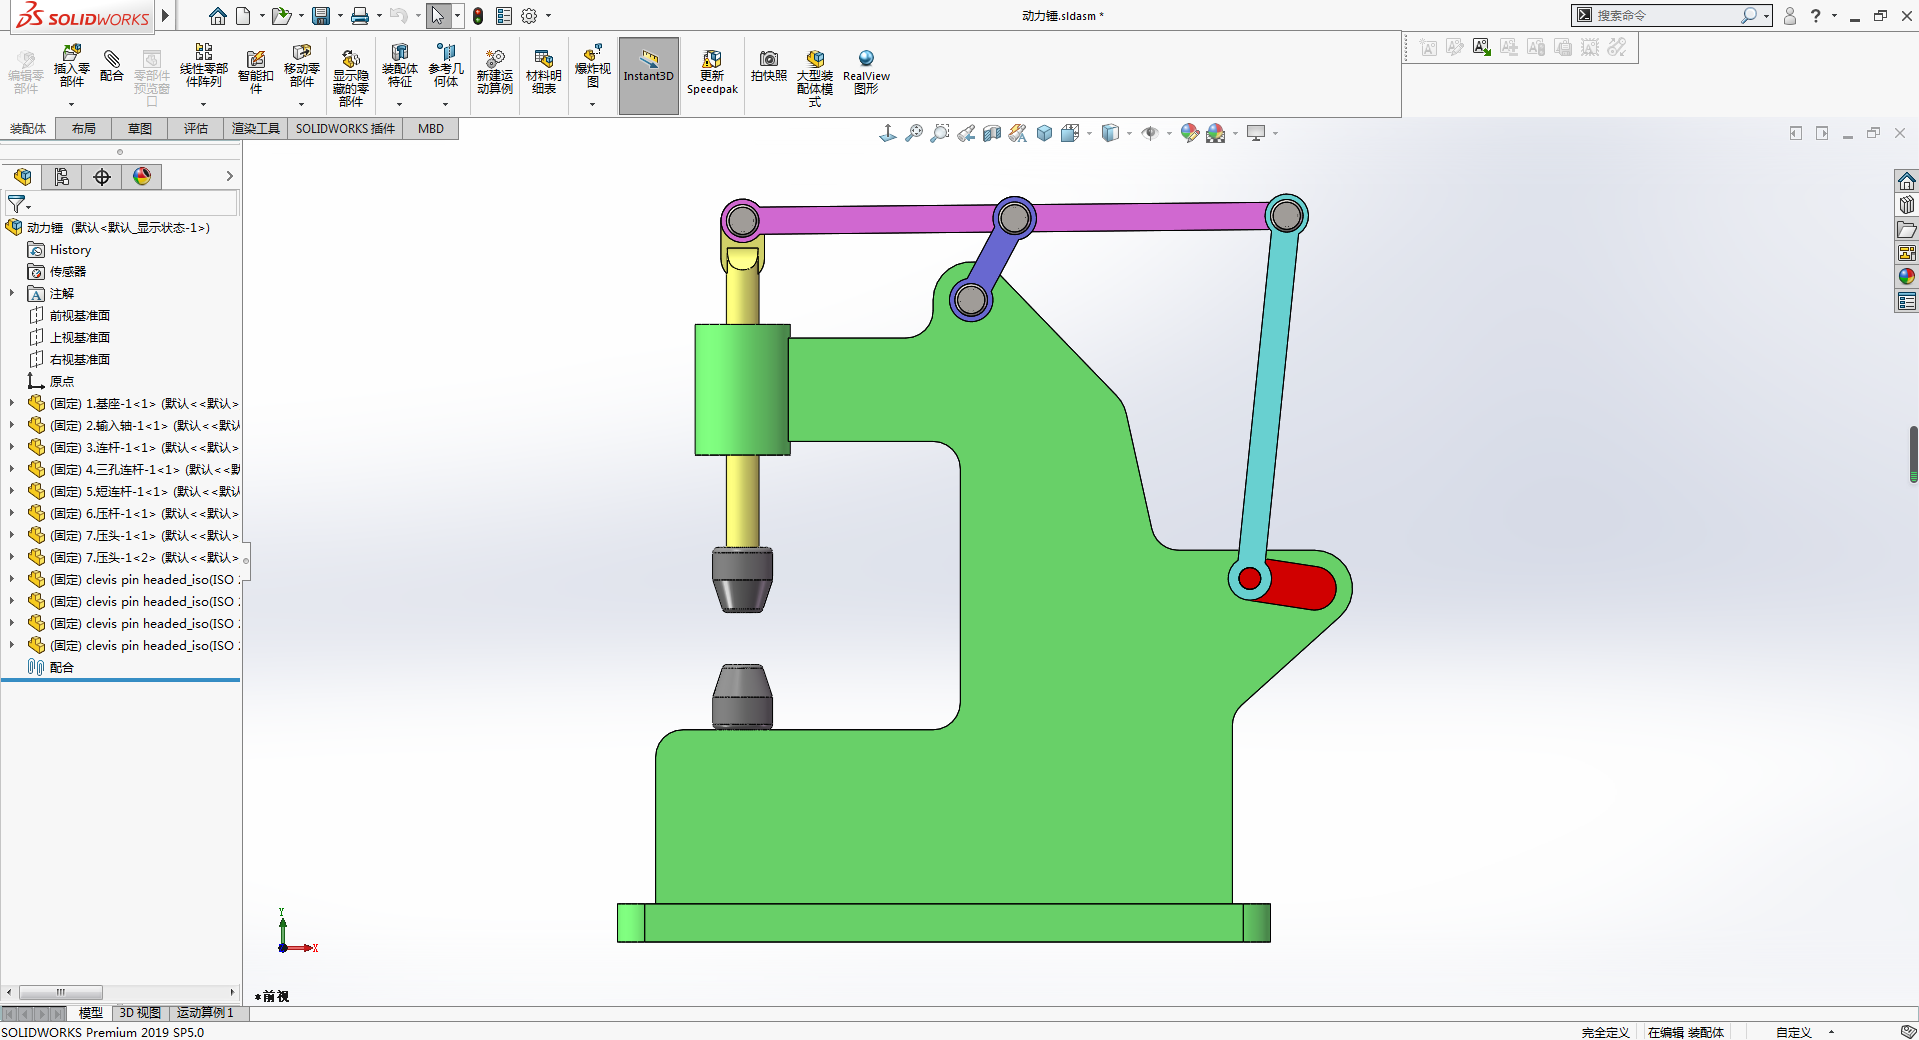Click the filter funnel in the feature tree
The height and width of the screenshot is (1040, 1919).
pyautogui.click(x=17, y=204)
